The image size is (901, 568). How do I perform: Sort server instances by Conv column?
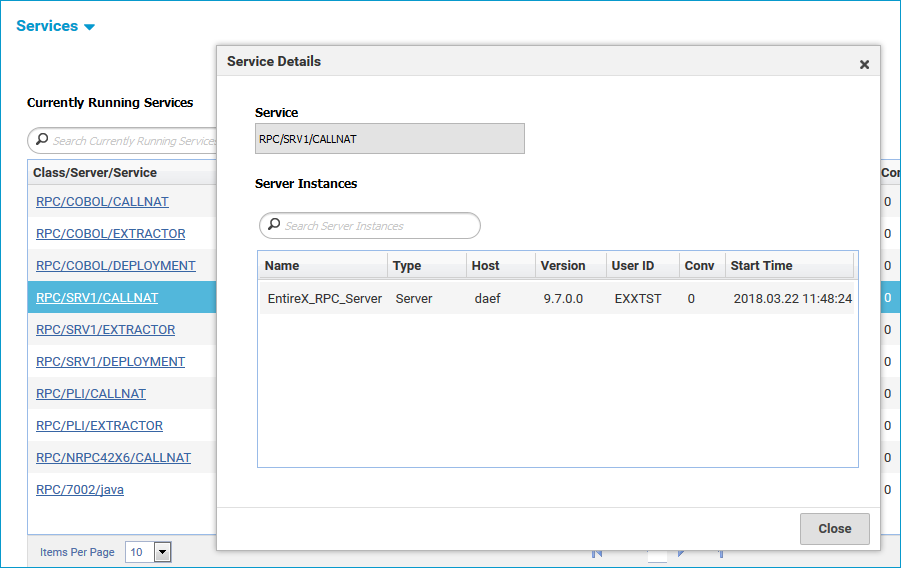coord(702,266)
